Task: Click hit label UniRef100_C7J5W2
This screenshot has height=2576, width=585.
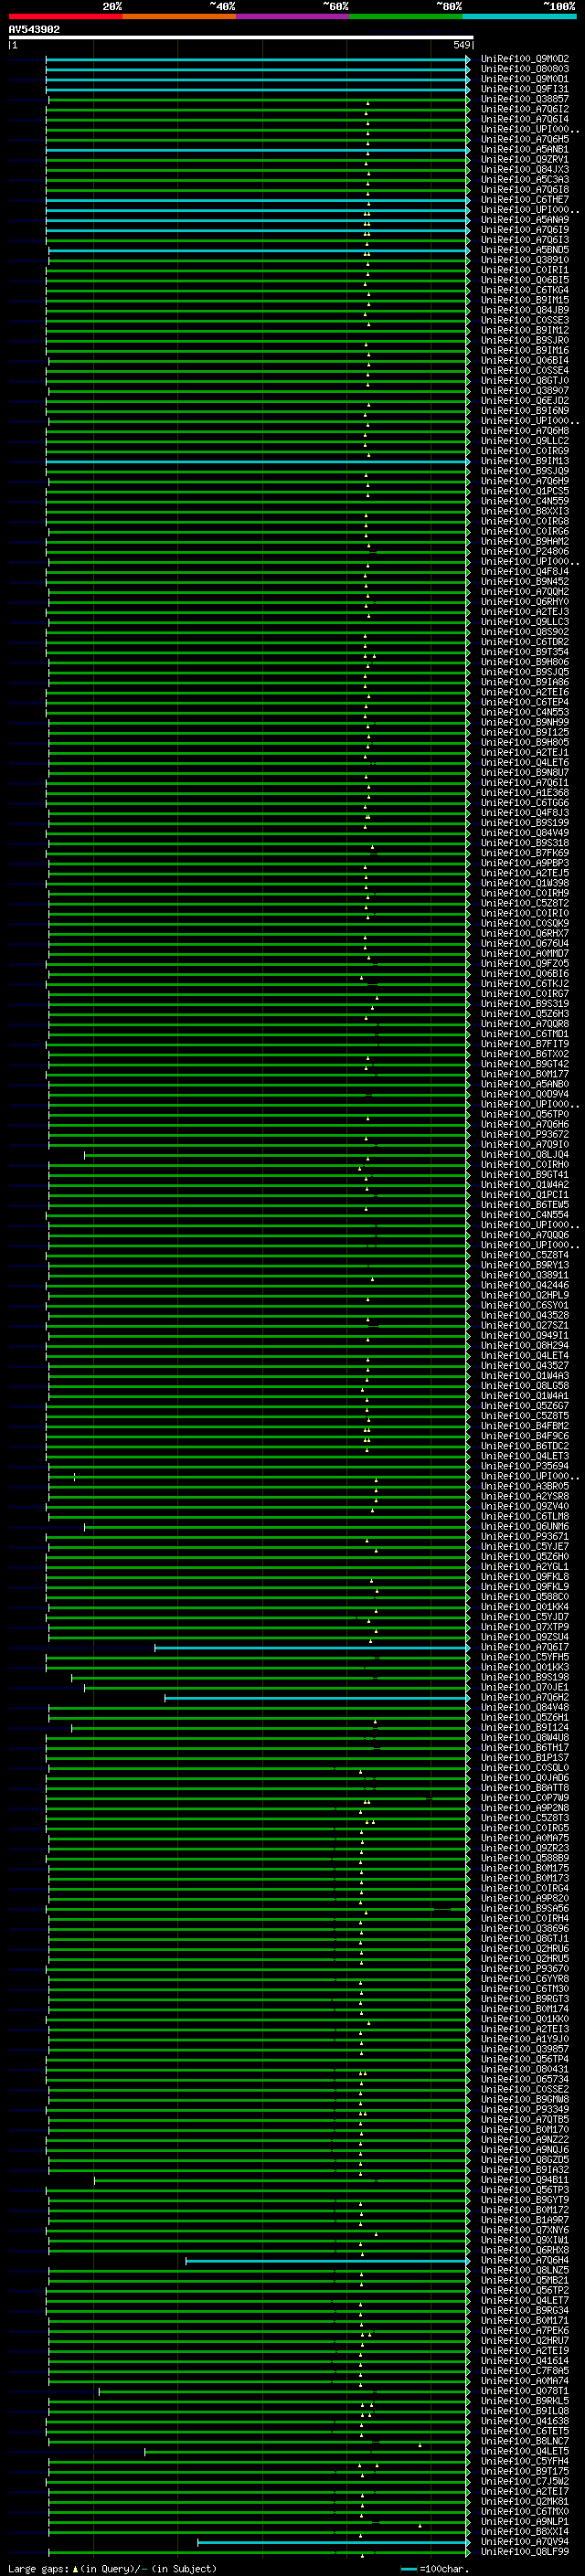Action: (x=525, y=2481)
